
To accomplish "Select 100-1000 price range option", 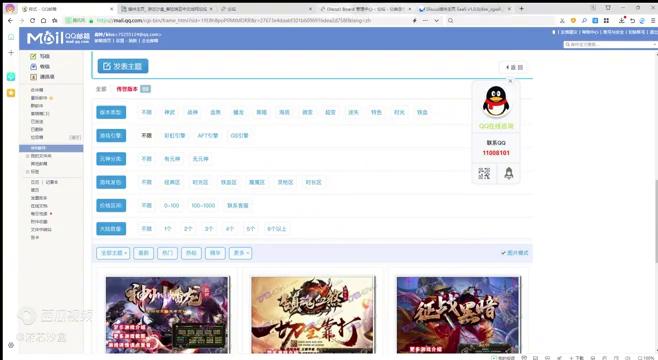I will (x=203, y=206).
